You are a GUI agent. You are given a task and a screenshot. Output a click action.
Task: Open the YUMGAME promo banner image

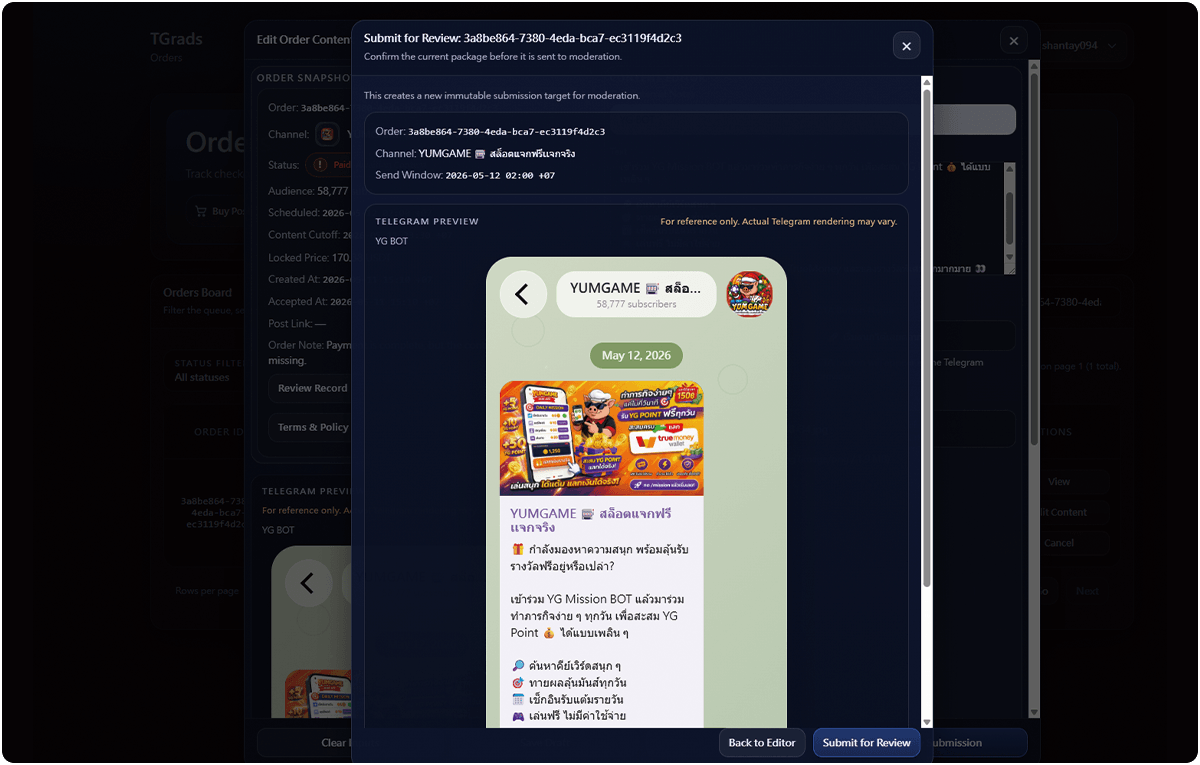601,438
